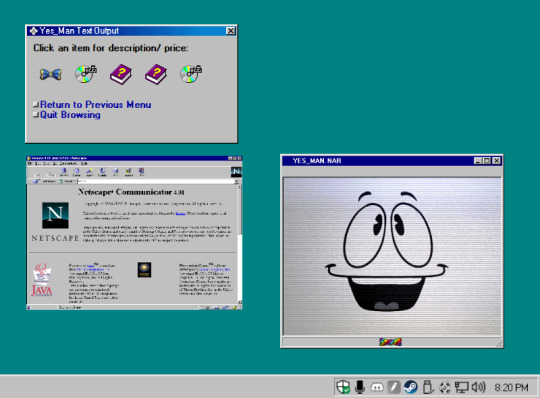This screenshot has height=398, width=540.
Task: Click Print in the Netscape toolbar
Action: pos(115,172)
